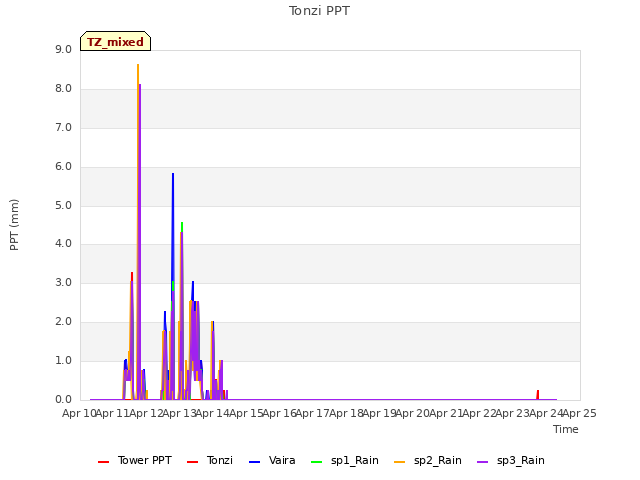Click the green sp1_Rain legend color marker

316,462
